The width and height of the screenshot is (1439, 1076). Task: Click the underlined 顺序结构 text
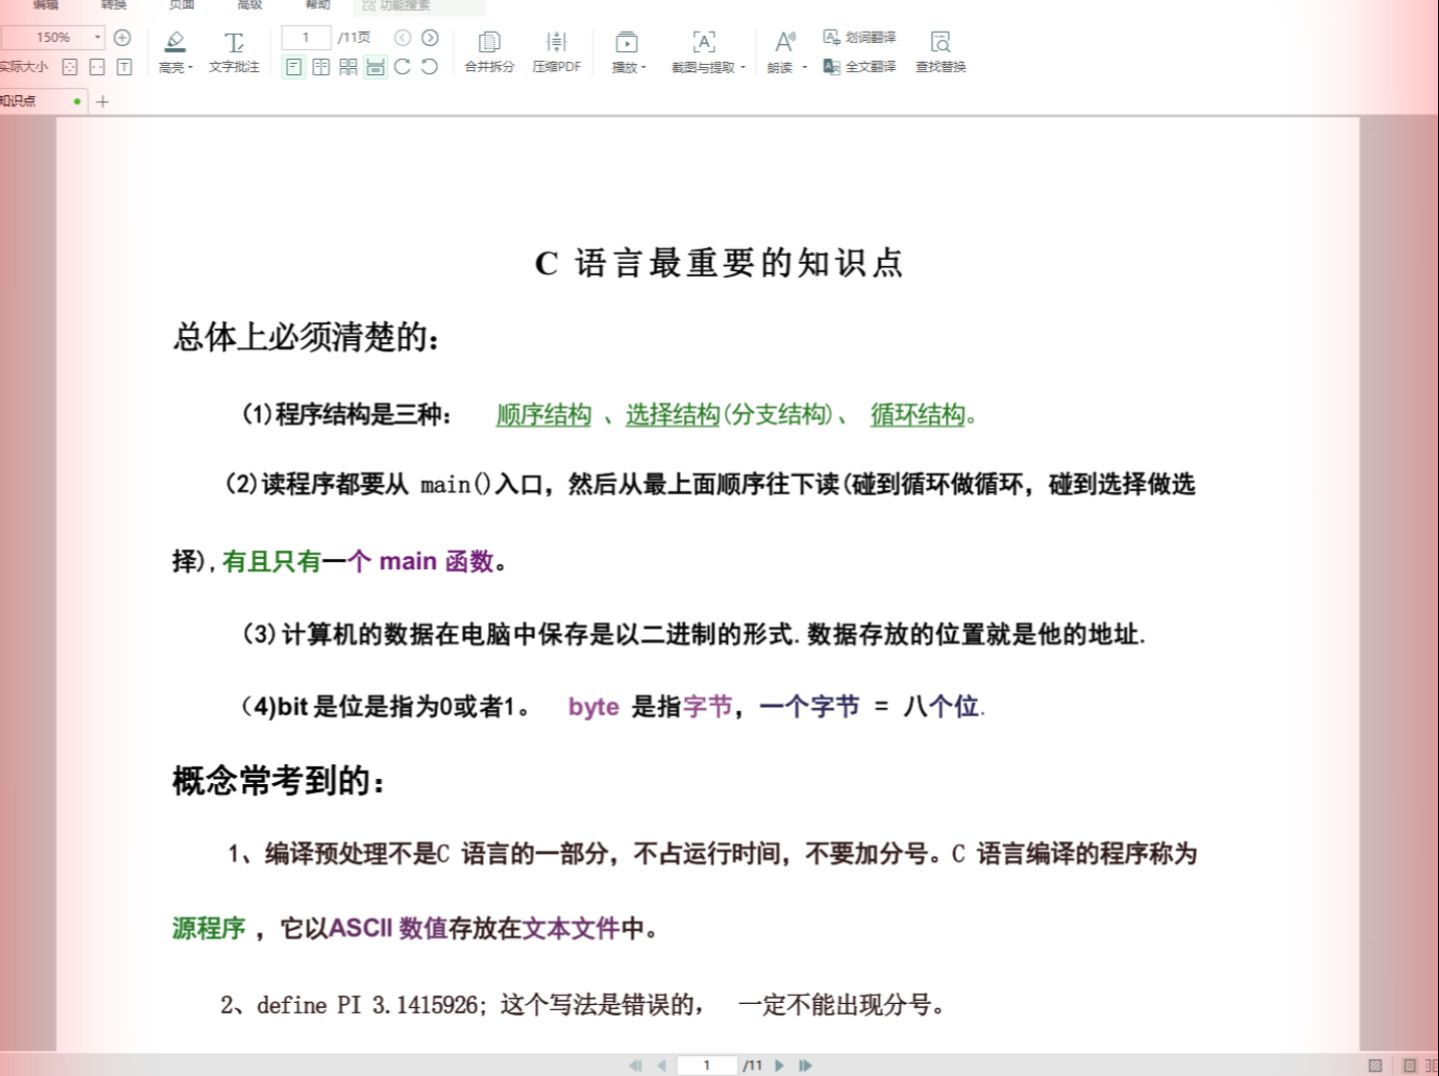coord(544,415)
